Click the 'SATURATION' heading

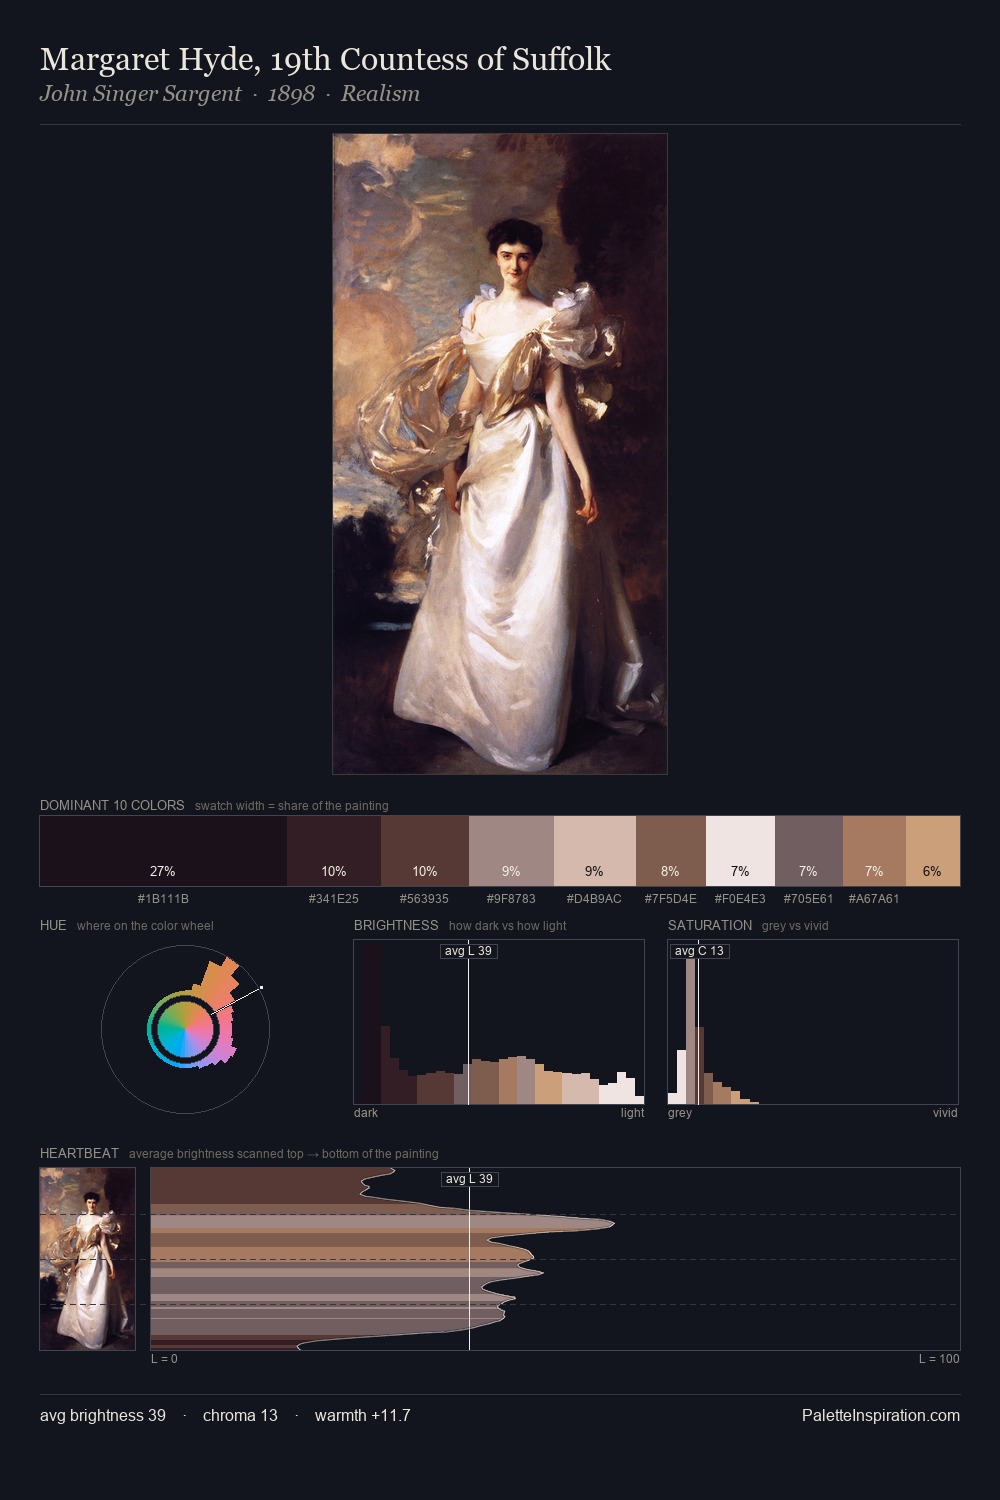point(710,925)
